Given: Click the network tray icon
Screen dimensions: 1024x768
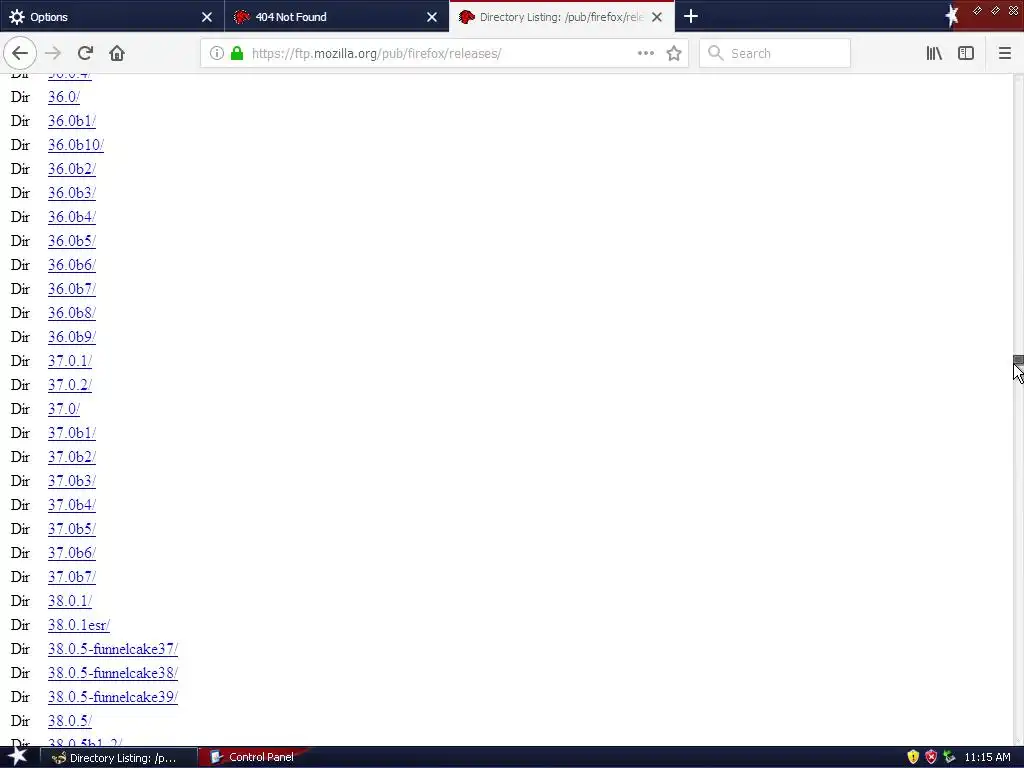Looking at the screenshot, I should click(950, 758).
